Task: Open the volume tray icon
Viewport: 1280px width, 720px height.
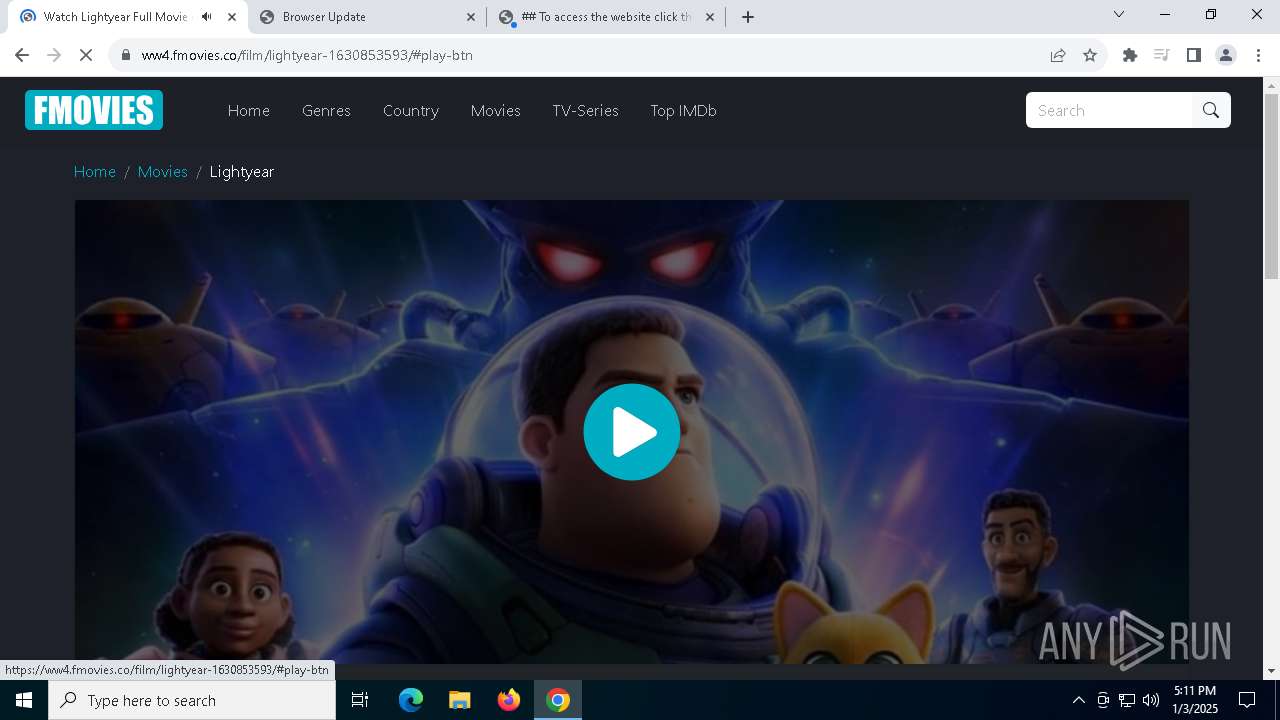Action: tap(1151, 700)
